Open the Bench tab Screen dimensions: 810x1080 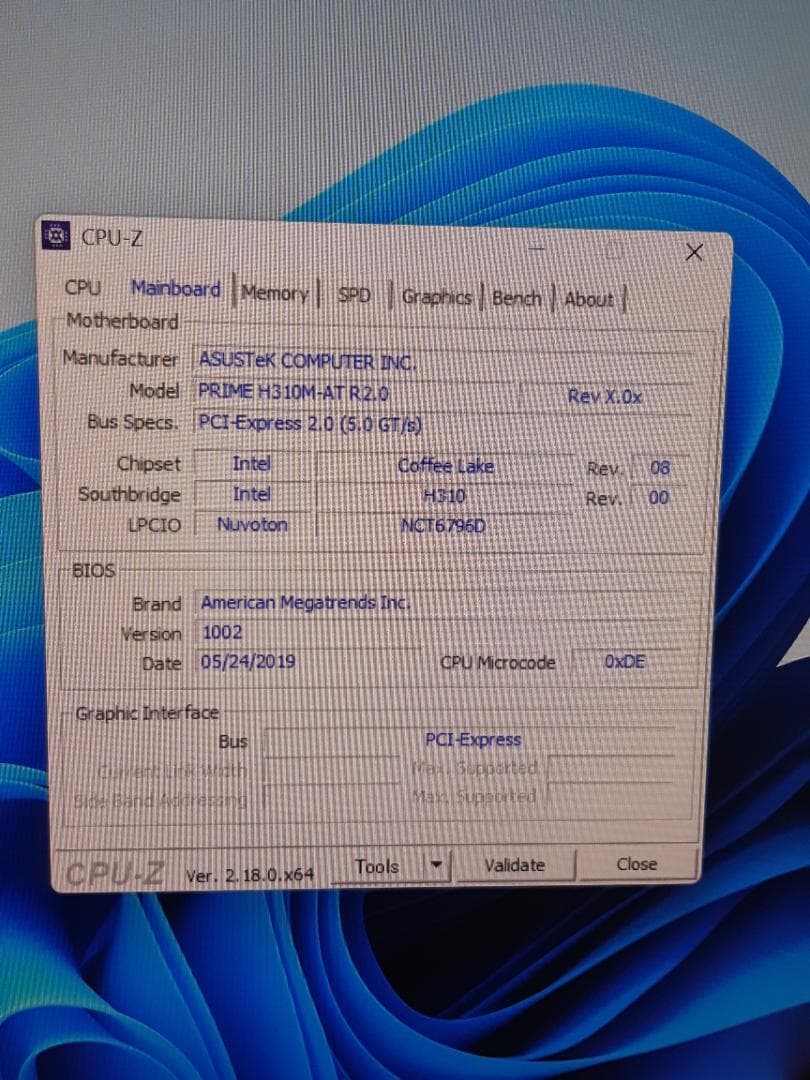tap(517, 298)
